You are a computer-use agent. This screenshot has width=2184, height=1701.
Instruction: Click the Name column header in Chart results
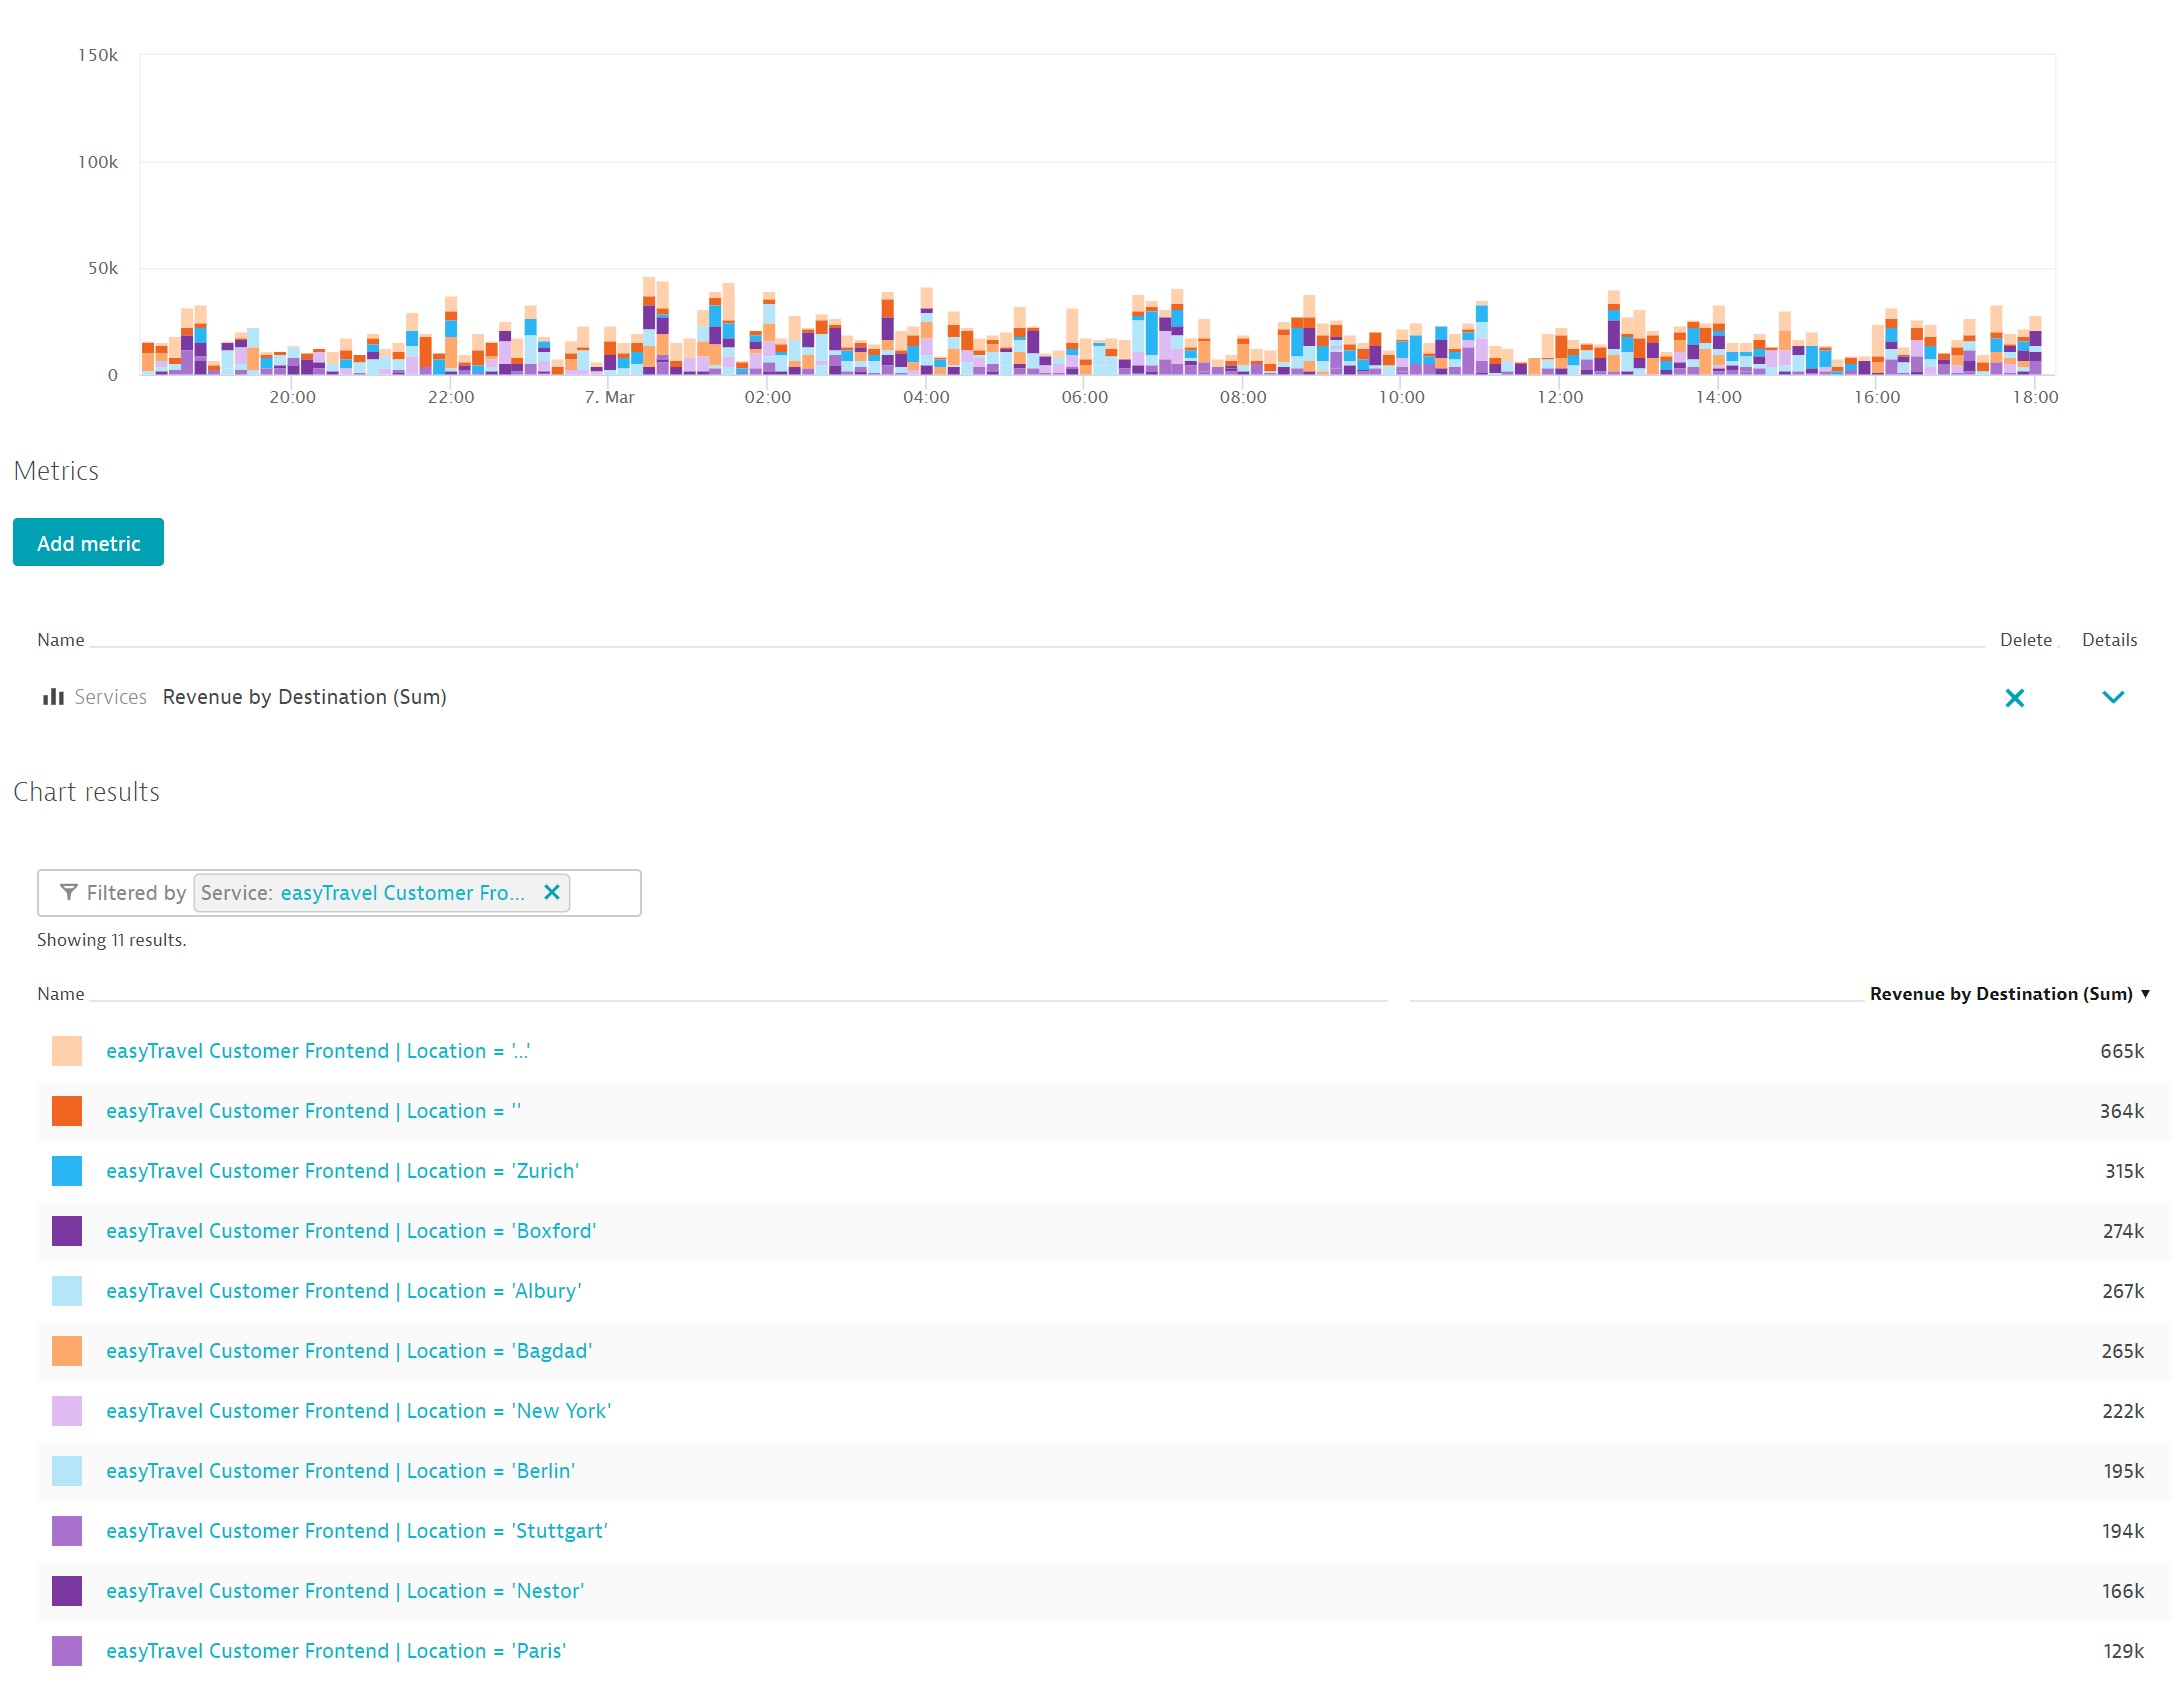(x=60, y=993)
